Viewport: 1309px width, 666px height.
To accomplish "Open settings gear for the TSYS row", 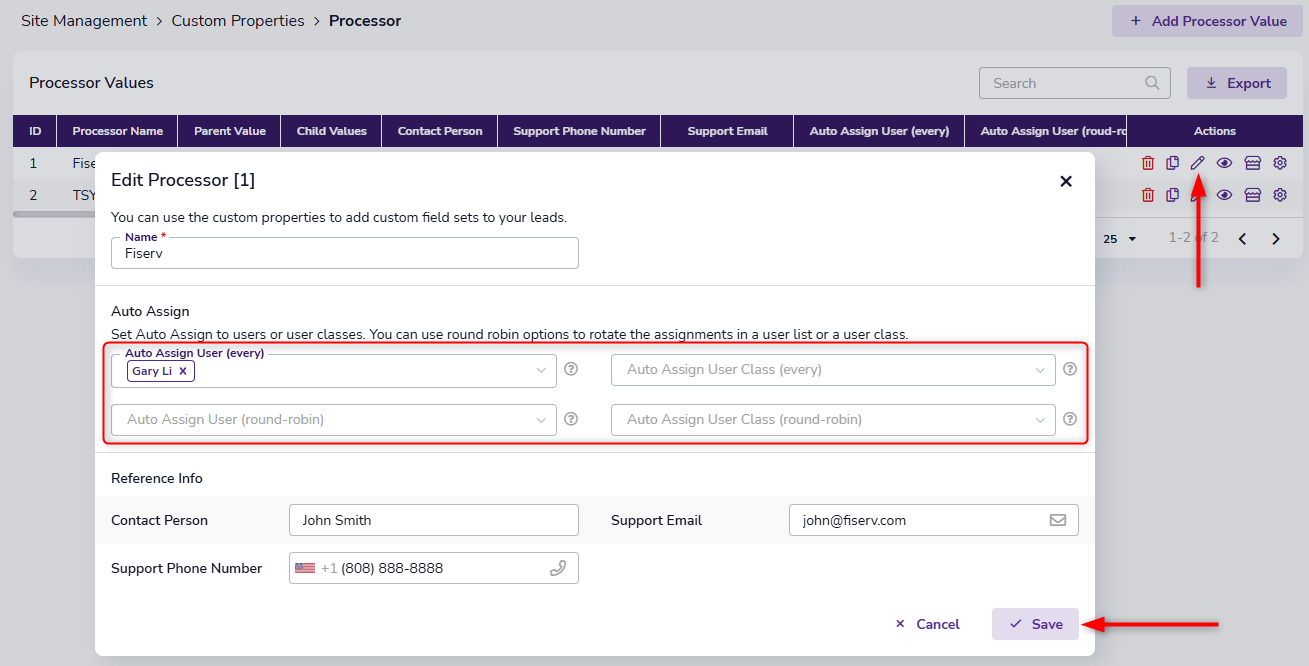I will 1279,195.
